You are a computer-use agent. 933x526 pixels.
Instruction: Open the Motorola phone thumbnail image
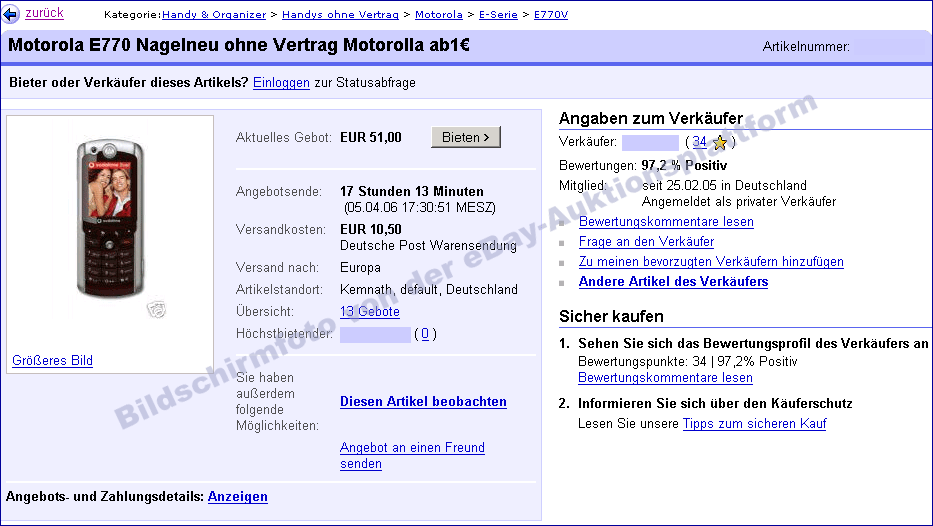point(110,218)
